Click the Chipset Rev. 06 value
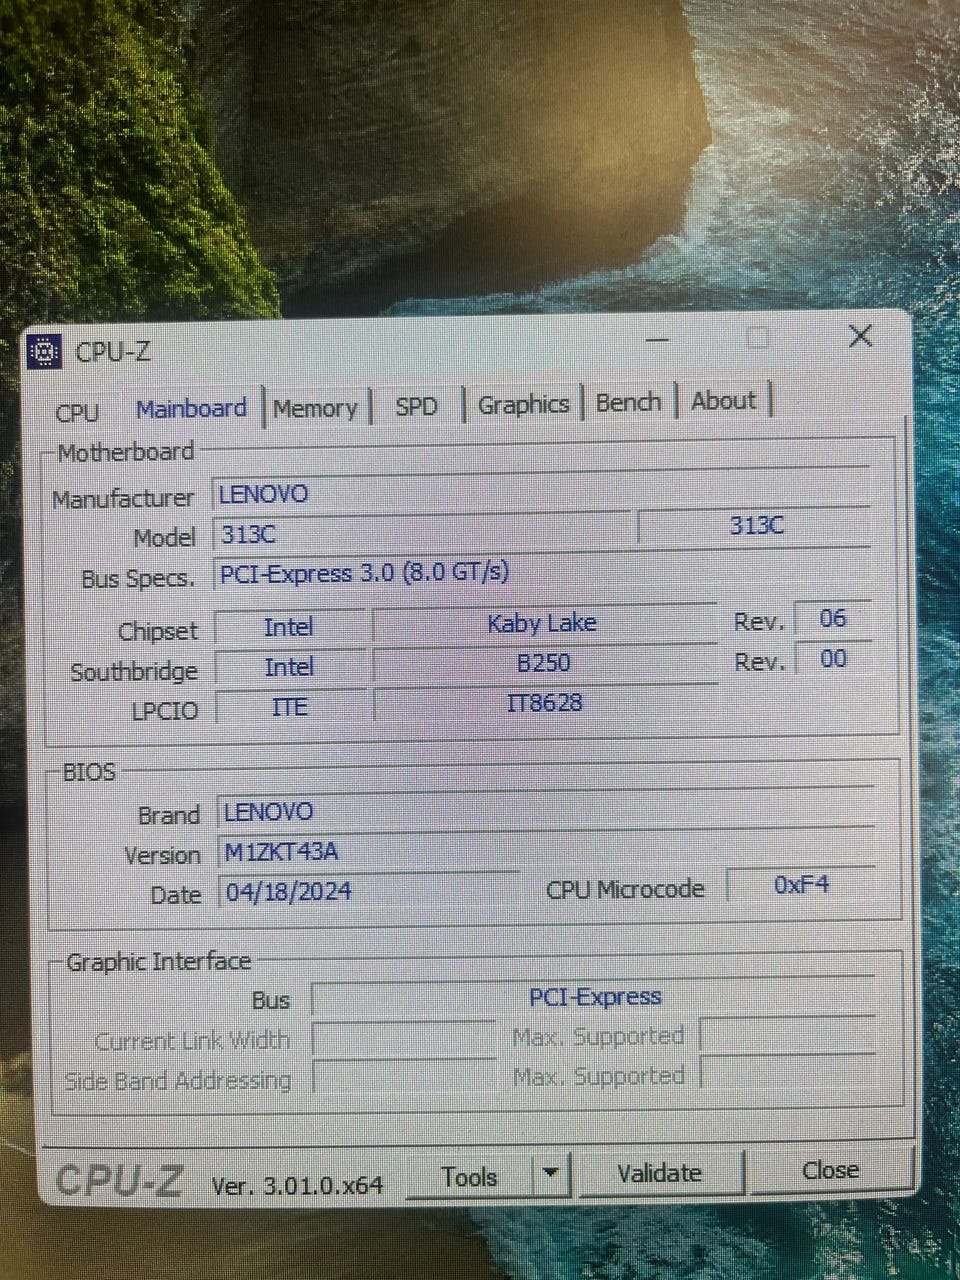This screenshot has width=960, height=1280. (832, 618)
